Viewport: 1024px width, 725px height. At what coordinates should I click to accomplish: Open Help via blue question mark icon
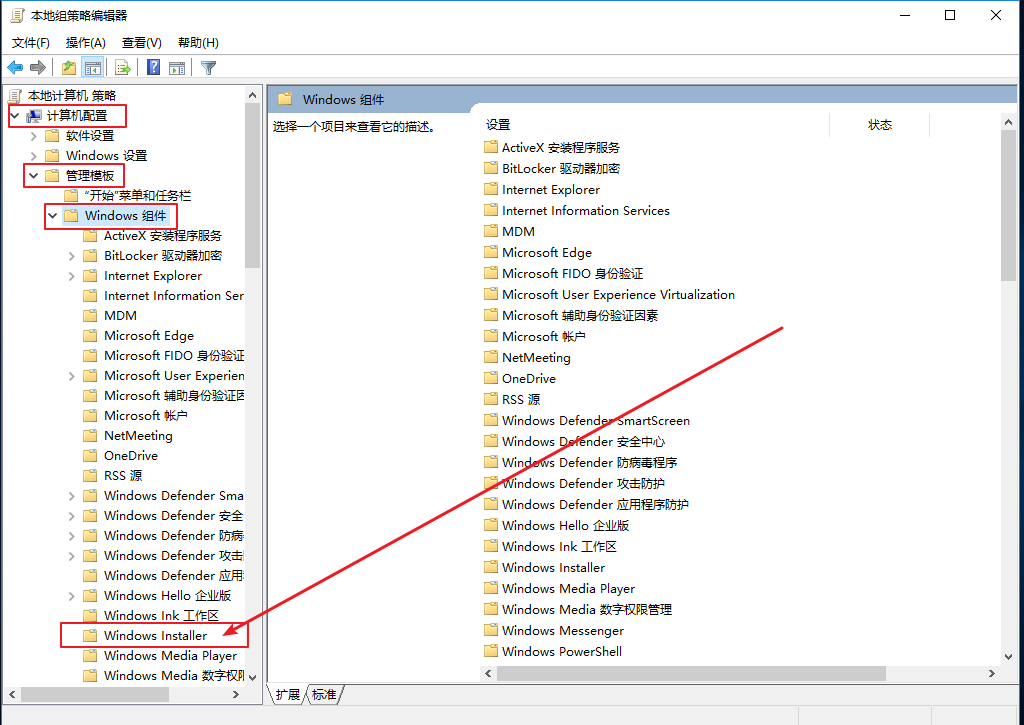click(x=154, y=68)
